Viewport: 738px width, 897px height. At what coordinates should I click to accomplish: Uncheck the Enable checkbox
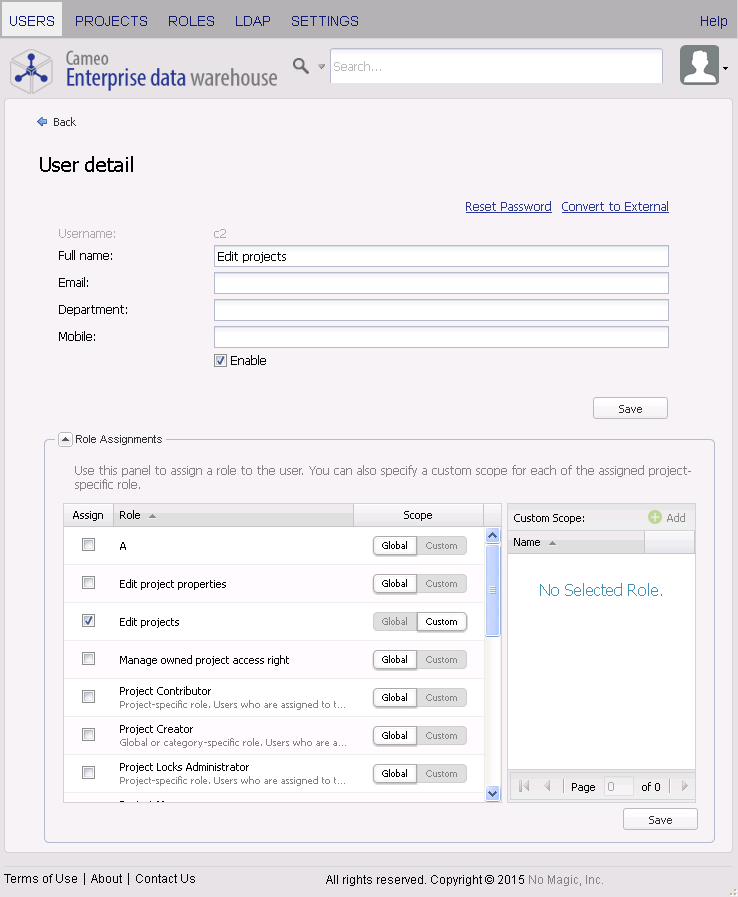click(x=221, y=361)
